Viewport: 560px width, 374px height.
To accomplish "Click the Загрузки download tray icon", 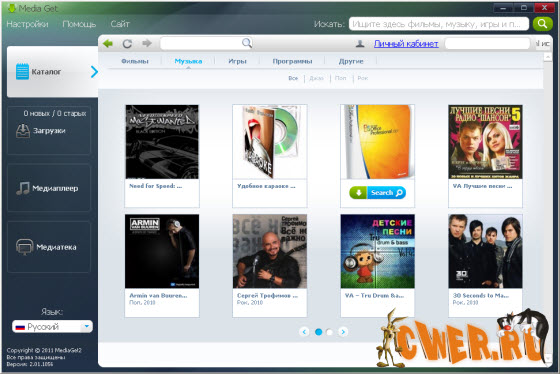I will click(23, 131).
